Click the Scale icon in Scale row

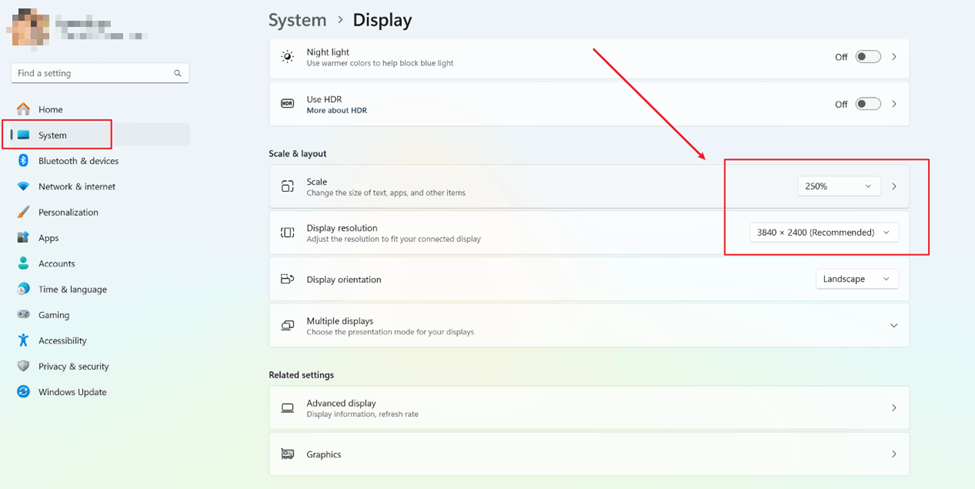pos(287,186)
